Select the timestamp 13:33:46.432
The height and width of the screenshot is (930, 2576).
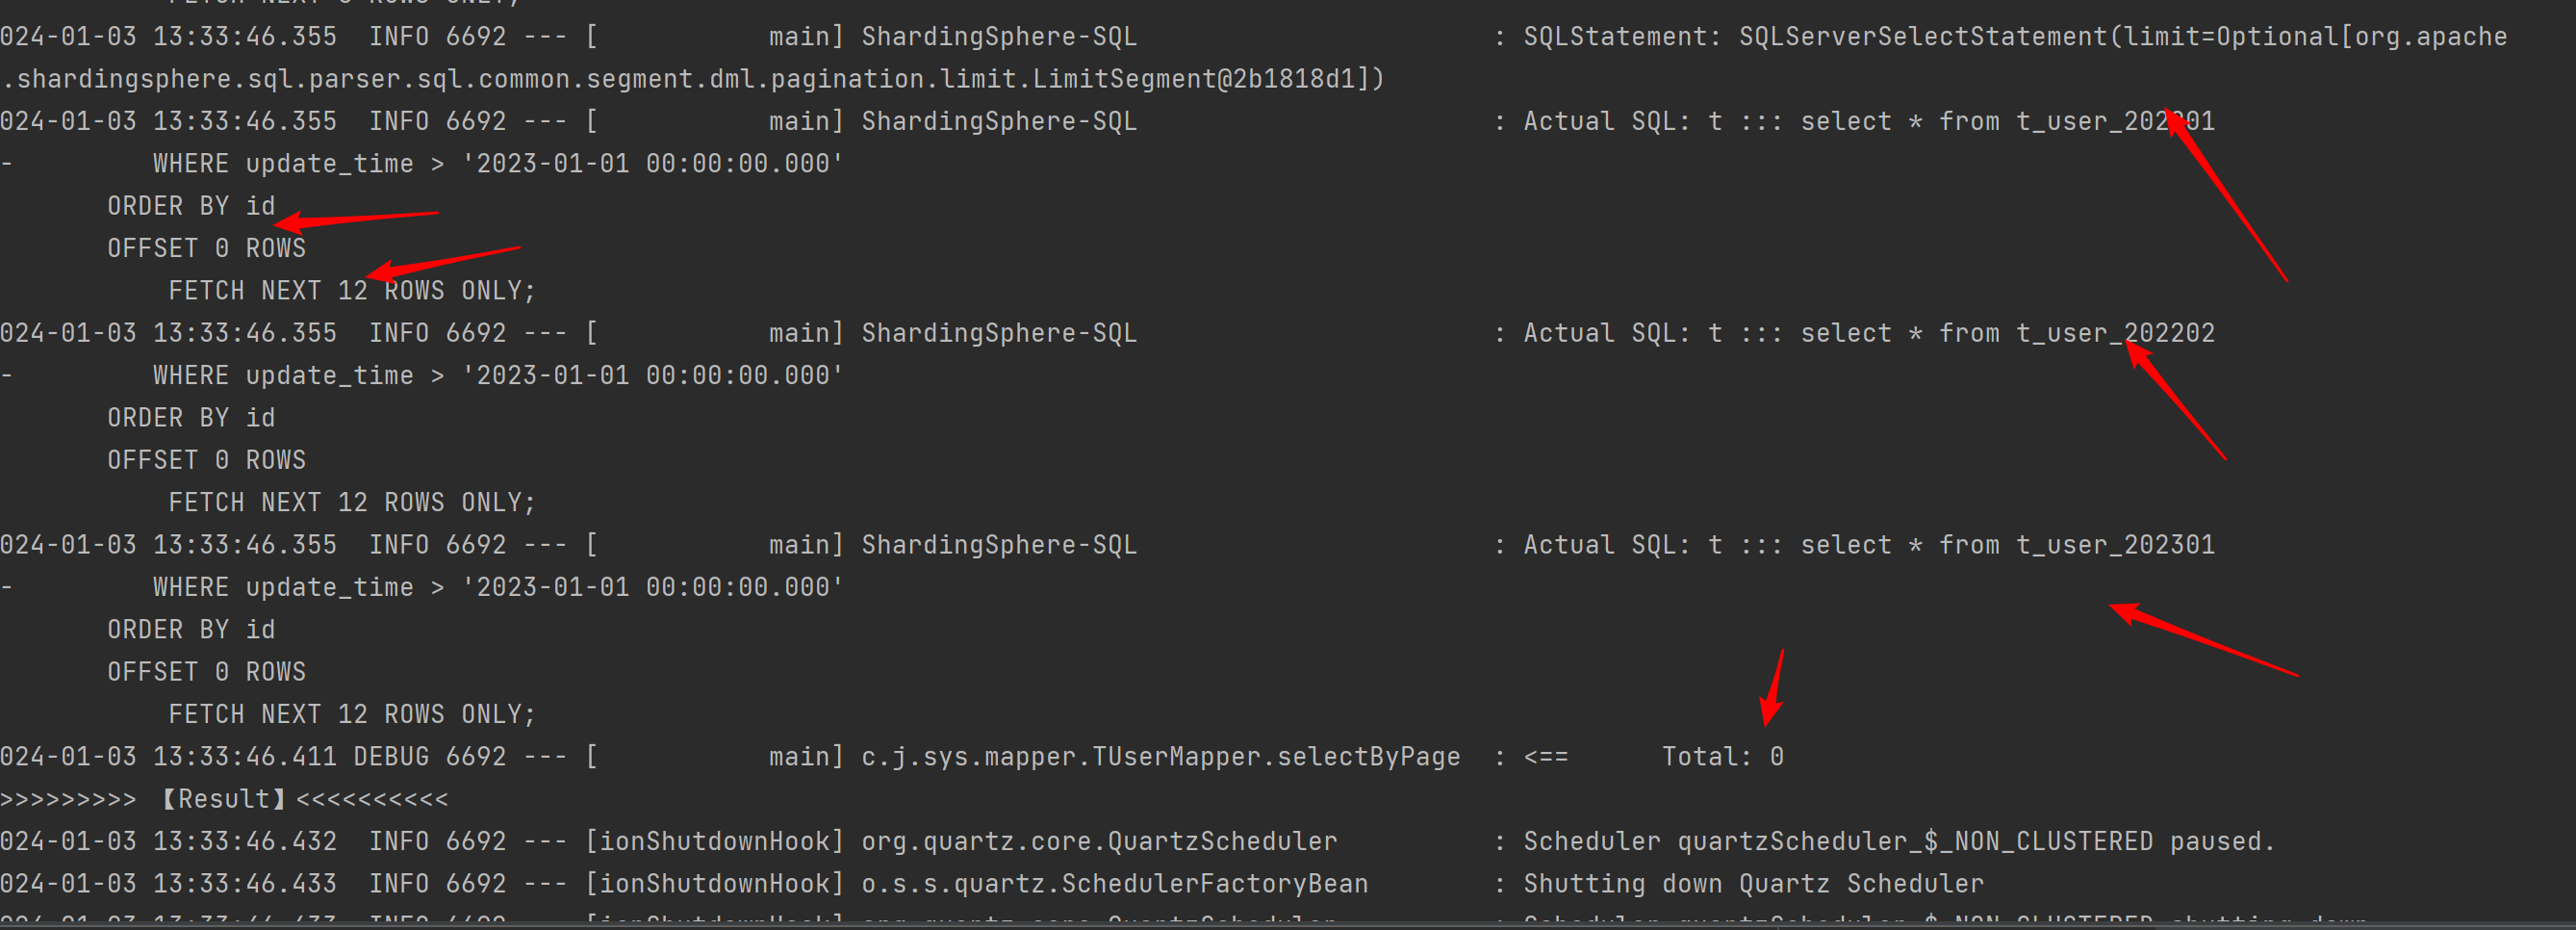point(248,841)
